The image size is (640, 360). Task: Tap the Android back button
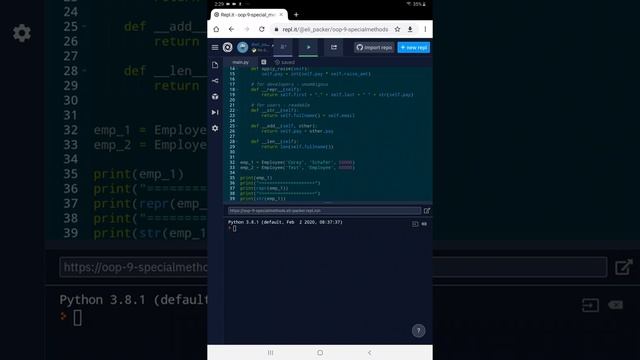point(369,353)
